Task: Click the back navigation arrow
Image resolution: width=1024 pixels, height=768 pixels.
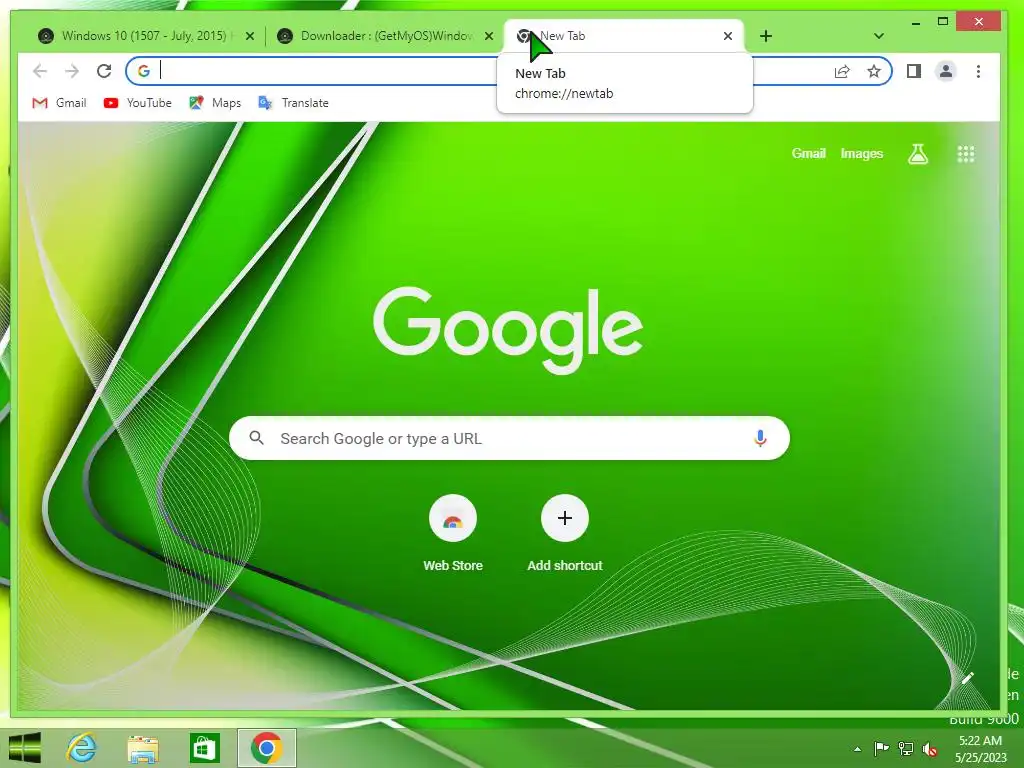Action: click(40, 71)
